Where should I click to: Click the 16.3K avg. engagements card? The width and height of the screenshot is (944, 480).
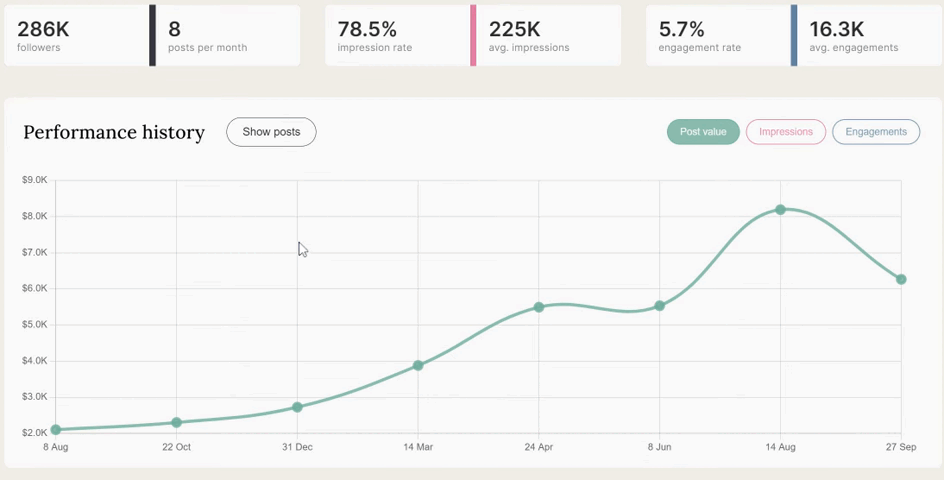(x=868, y=36)
